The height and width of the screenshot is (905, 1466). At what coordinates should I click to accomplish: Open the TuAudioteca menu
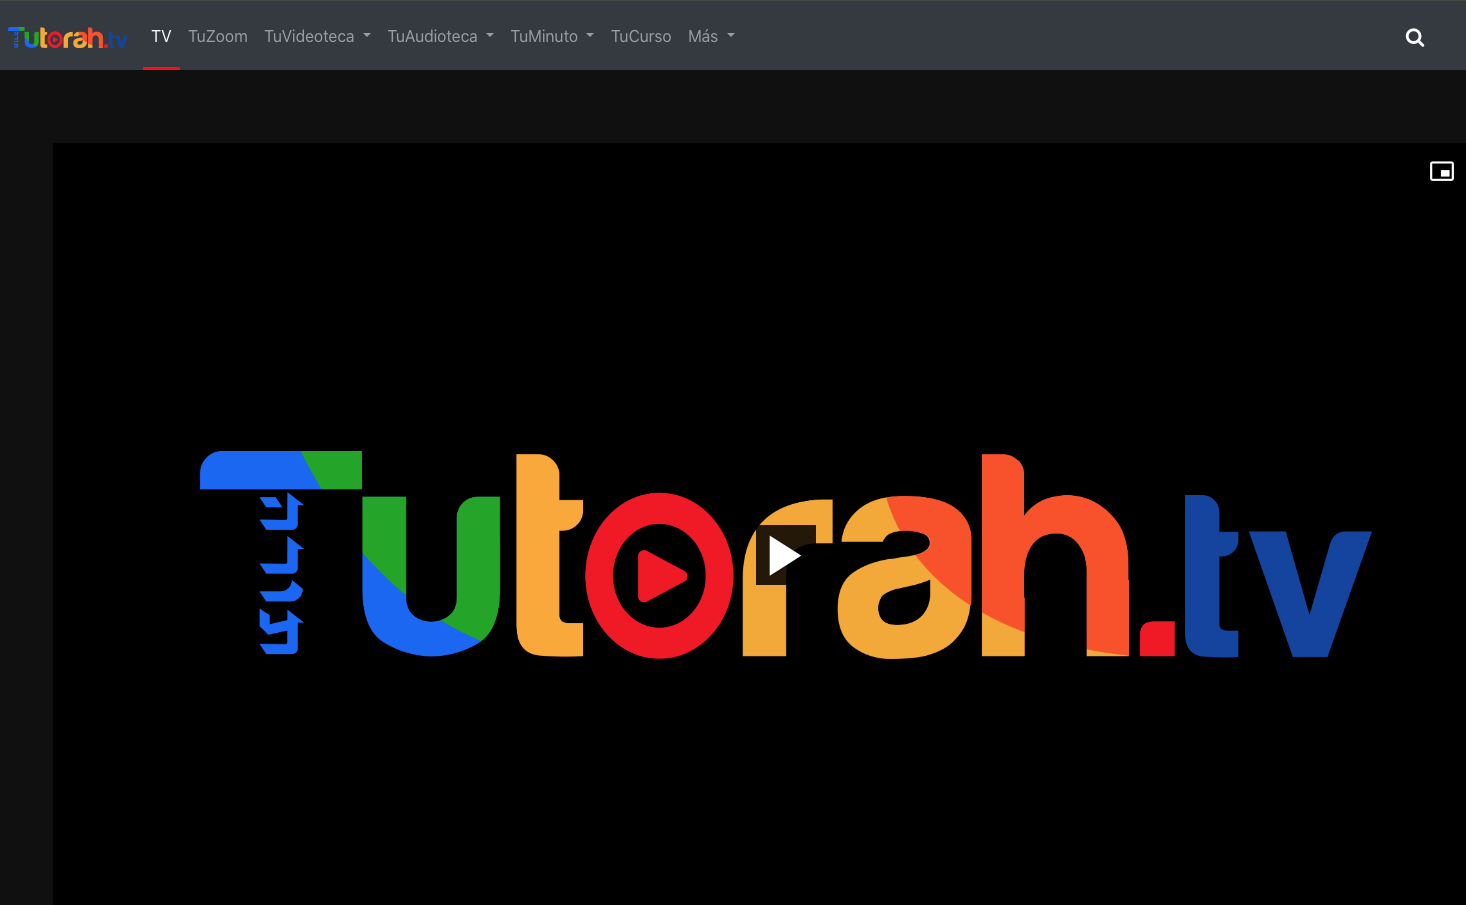tap(432, 36)
